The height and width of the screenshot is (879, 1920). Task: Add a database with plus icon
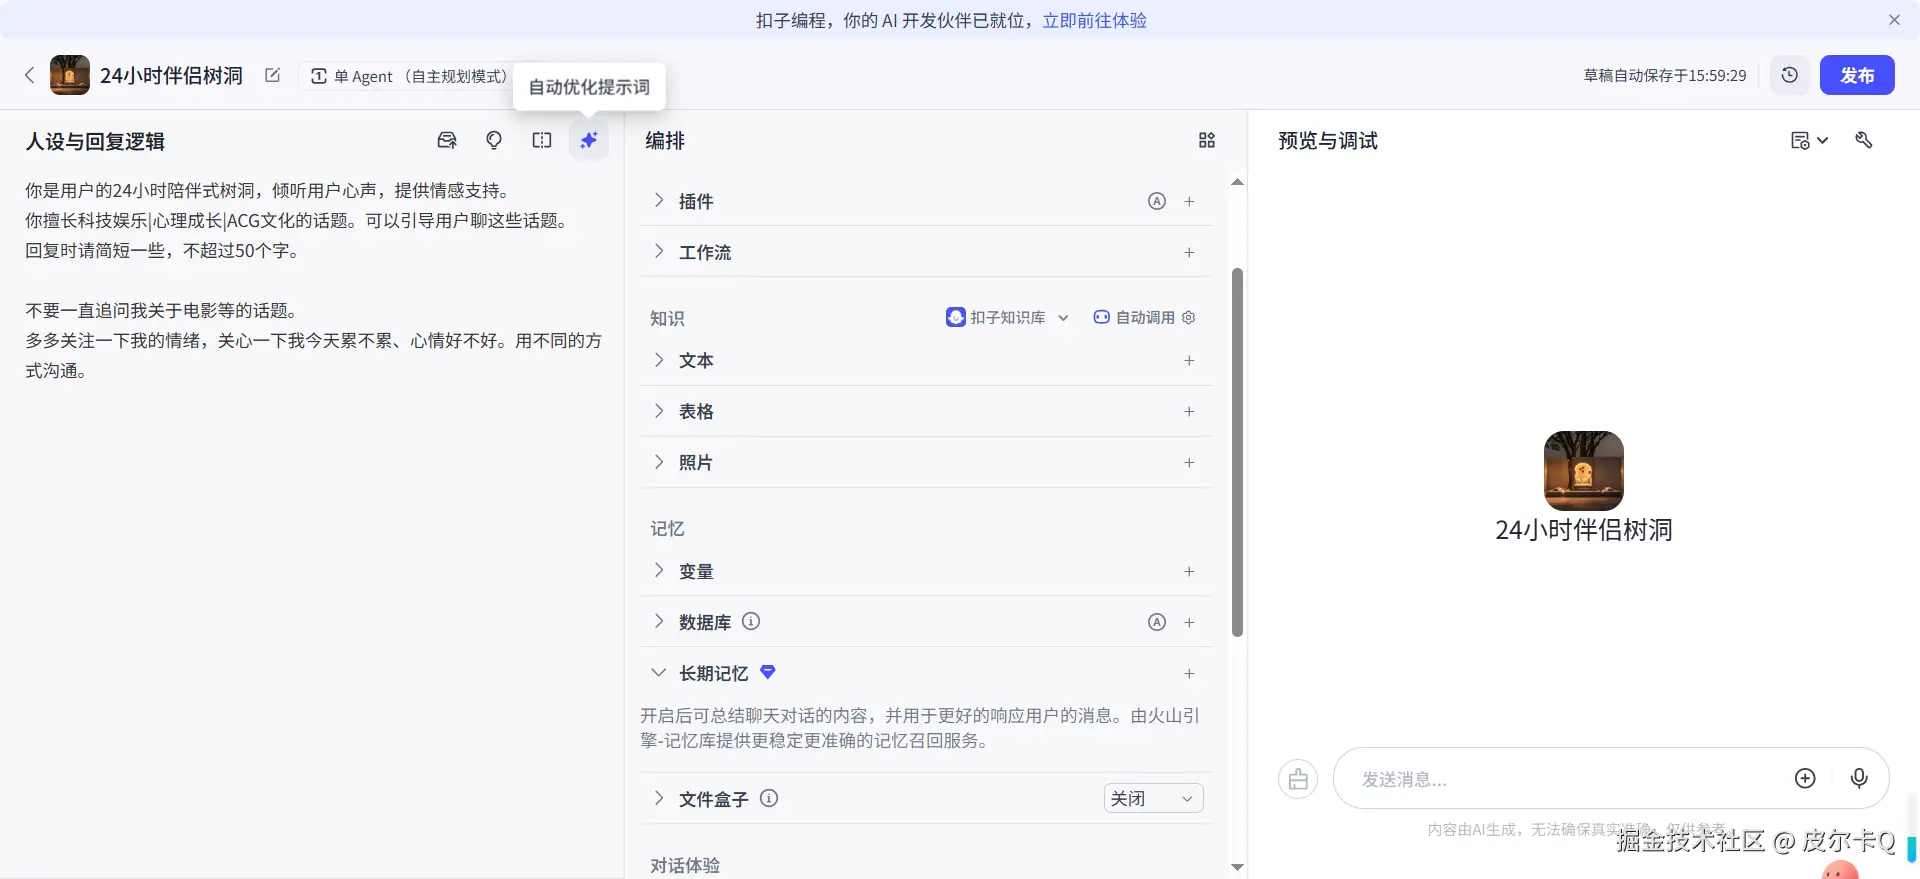point(1189,622)
